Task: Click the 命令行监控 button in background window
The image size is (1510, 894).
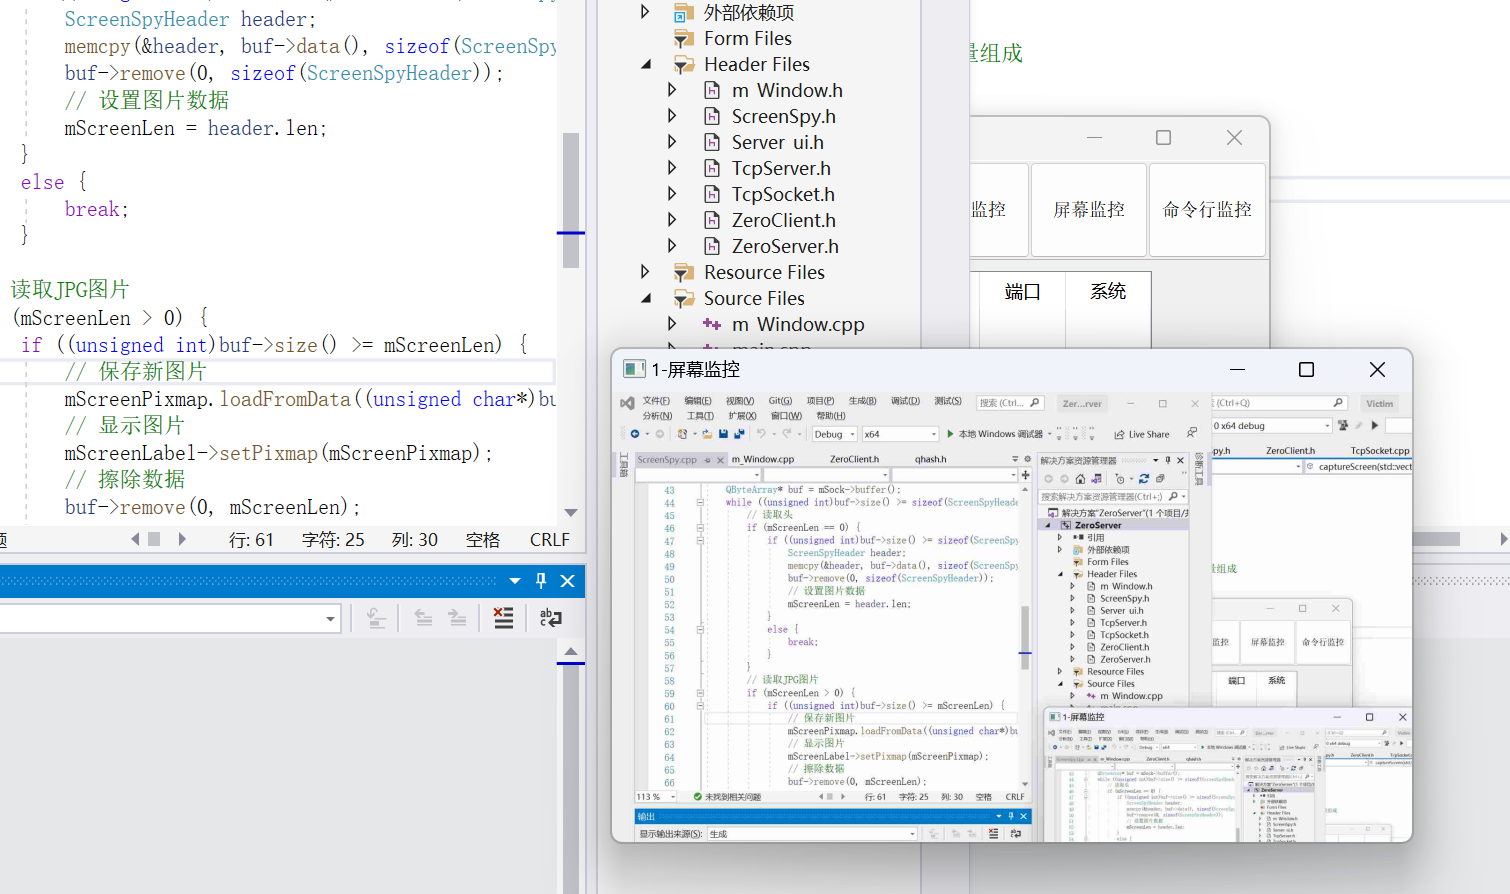Action: (1207, 209)
